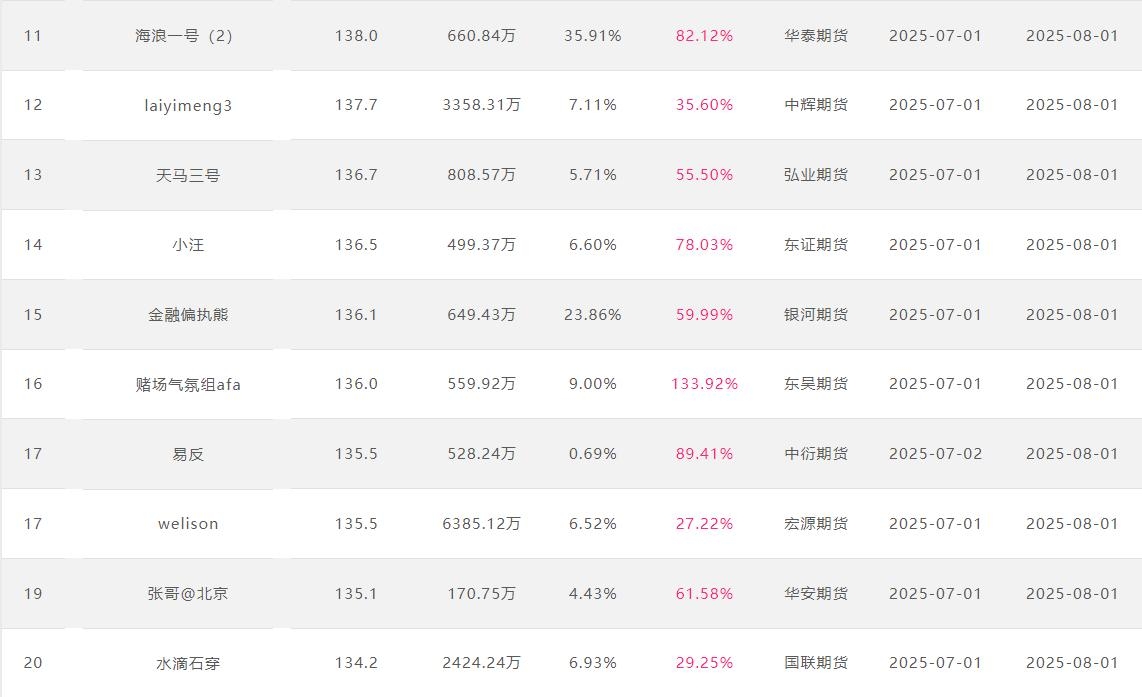Image resolution: width=1142 pixels, height=697 pixels.
Task: Click the 水滴石穿 account name
Action: click(188, 663)
